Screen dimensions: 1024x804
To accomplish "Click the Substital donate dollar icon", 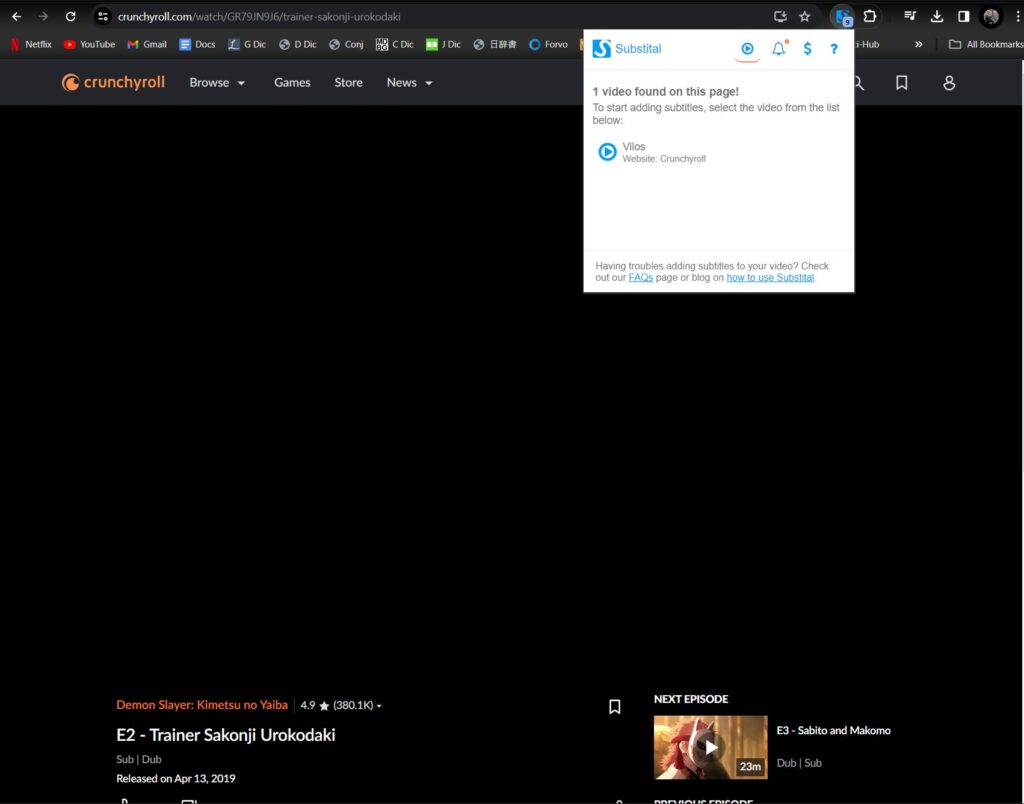I will click(x=807, y=48).
